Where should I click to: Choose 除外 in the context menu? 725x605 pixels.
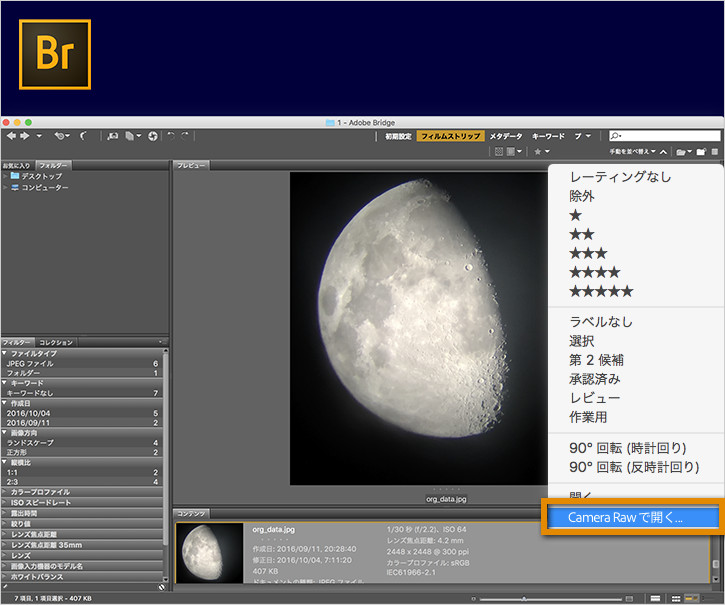(582, 196)
